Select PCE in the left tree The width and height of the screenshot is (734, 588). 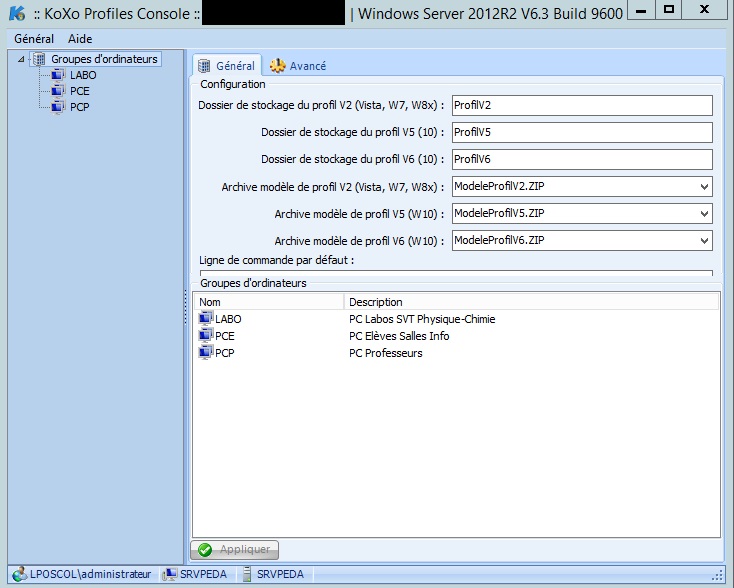(x=80, y=91)
